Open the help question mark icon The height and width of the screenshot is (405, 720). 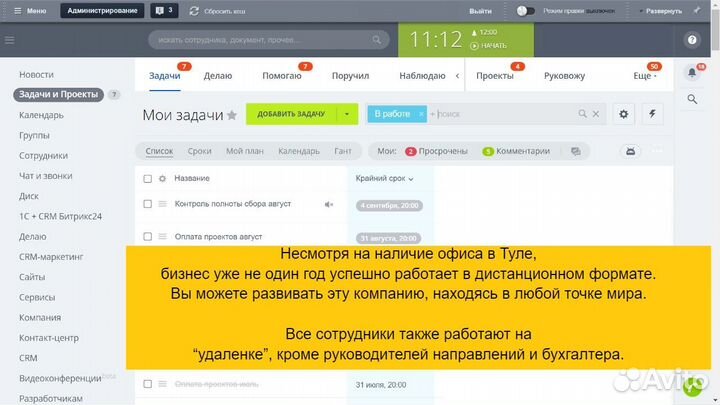692,40
